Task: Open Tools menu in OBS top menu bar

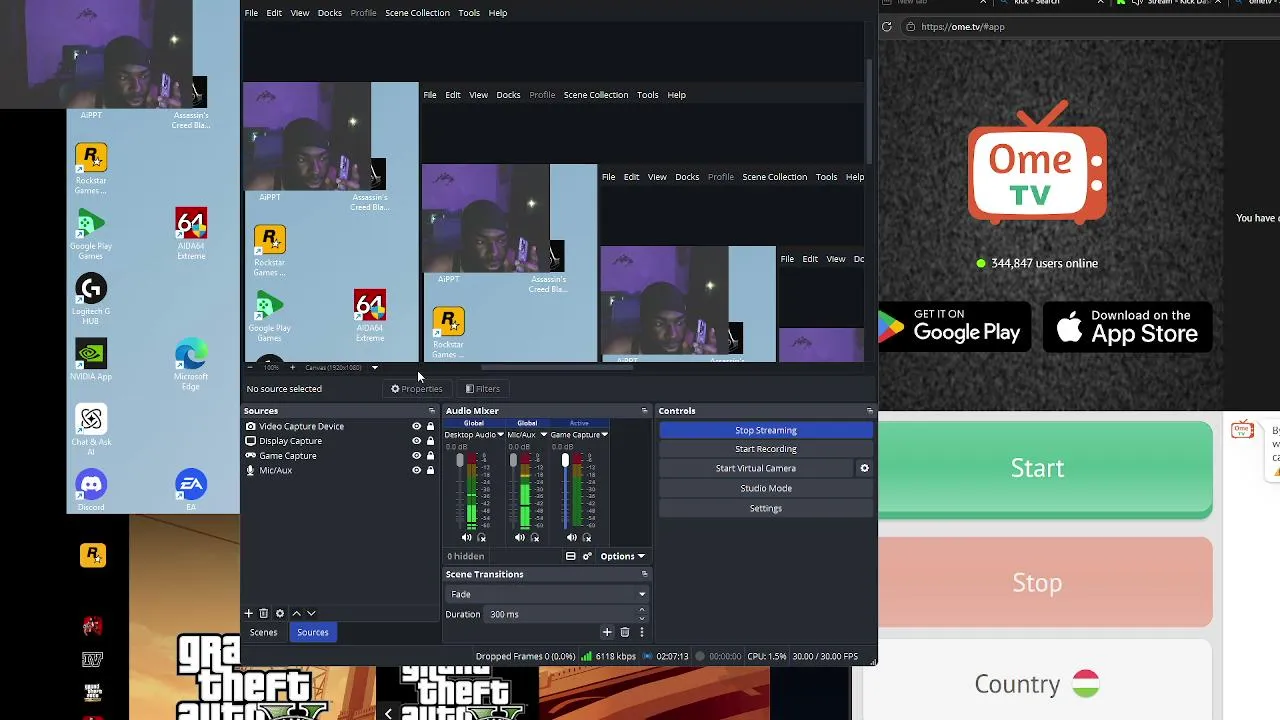Action: [469, 13]
